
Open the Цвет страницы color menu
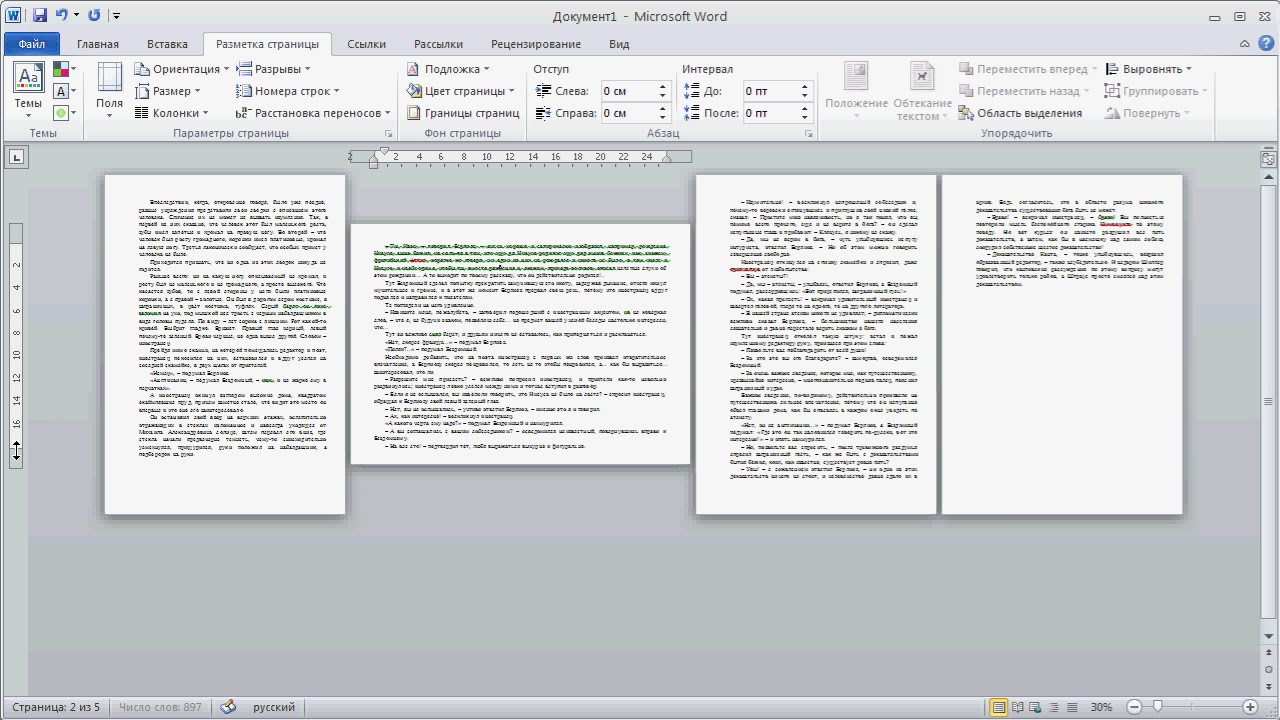[x=461, y=91]
